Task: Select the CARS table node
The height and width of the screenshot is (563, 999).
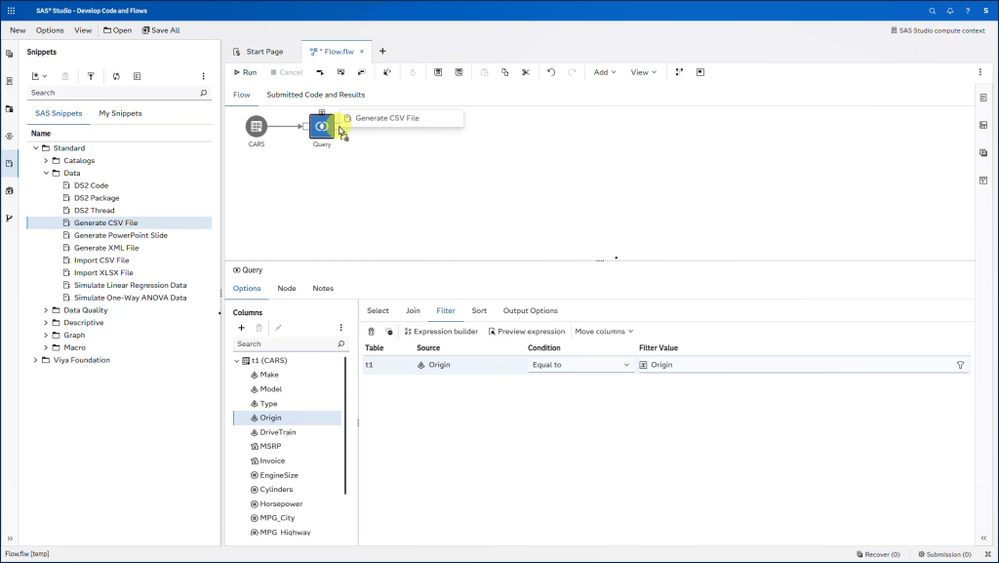Action: [256, 126]
